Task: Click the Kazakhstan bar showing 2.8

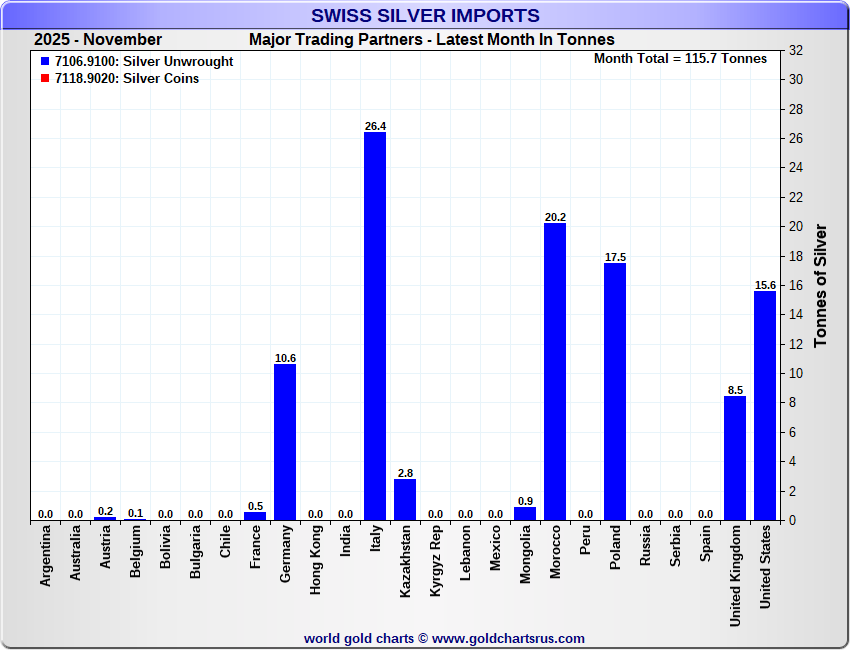Action: (405, 500)
